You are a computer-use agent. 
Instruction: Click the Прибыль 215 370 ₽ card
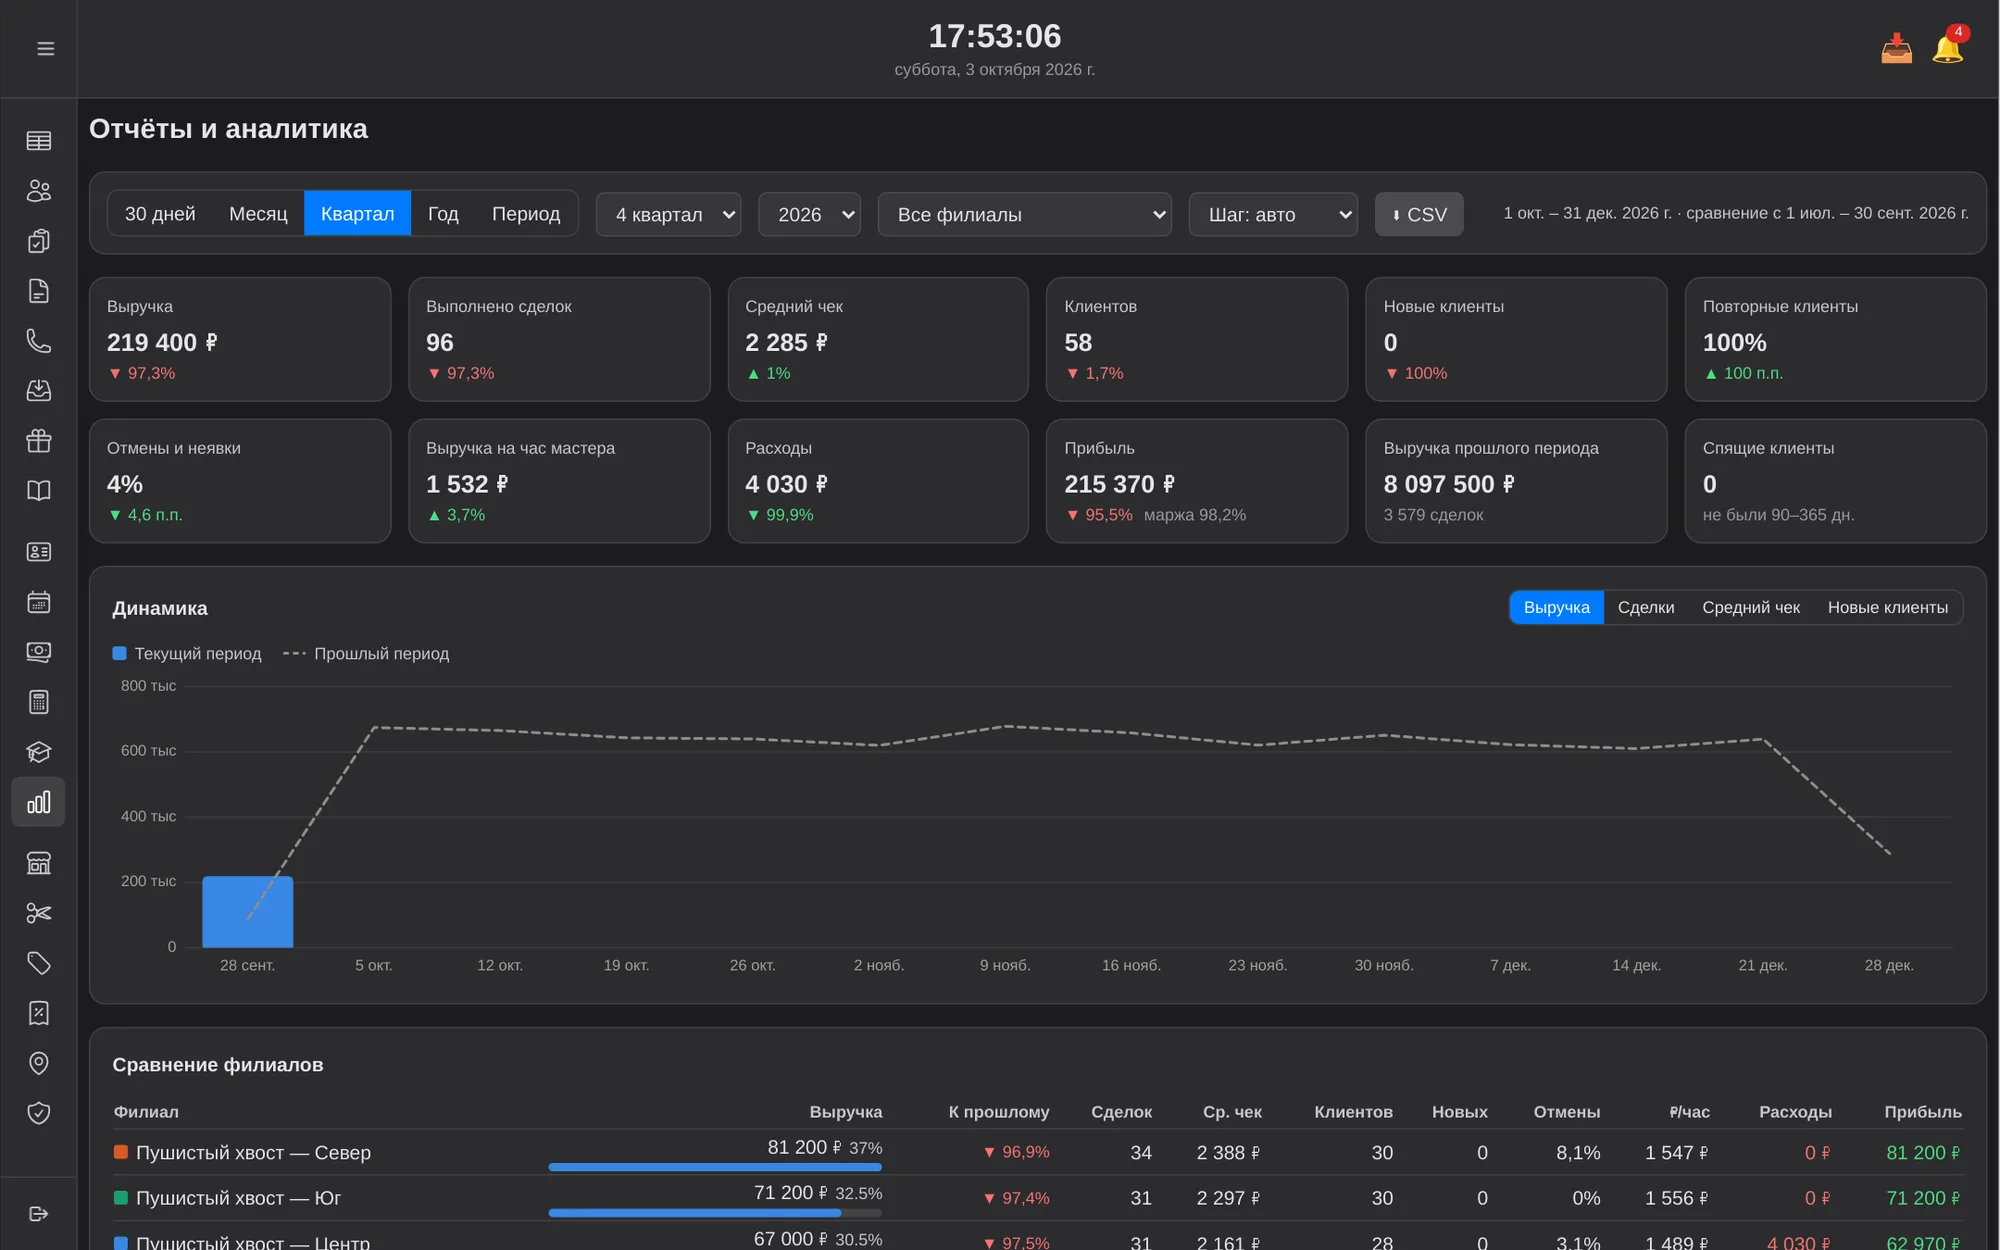[1197, 481]
